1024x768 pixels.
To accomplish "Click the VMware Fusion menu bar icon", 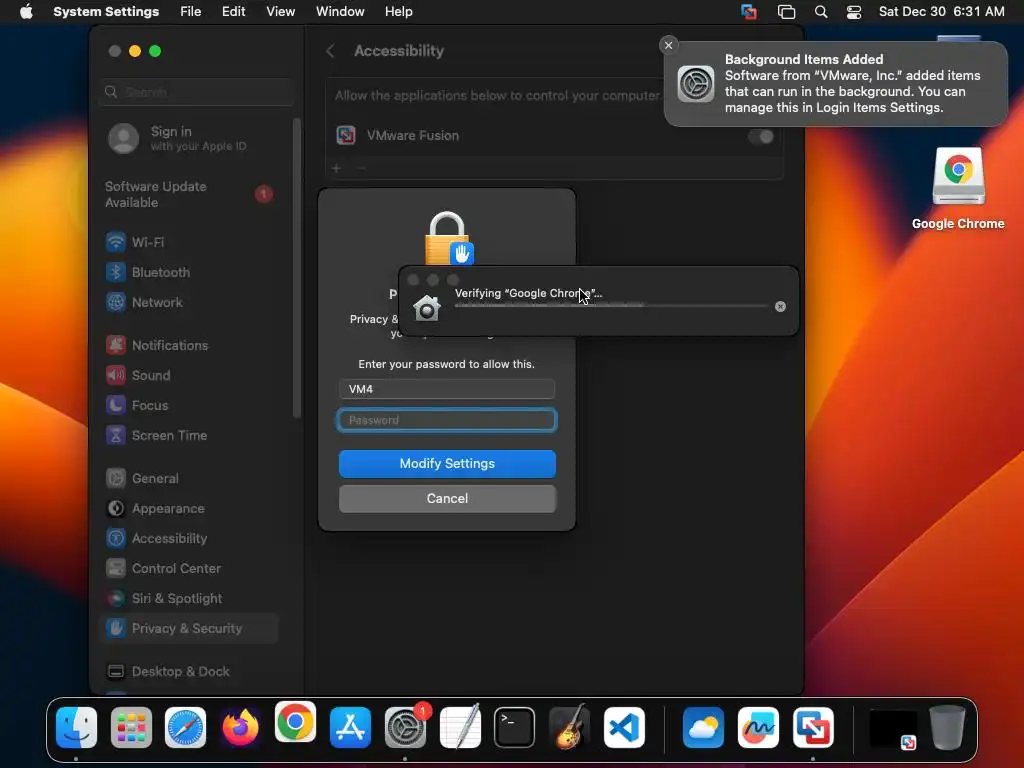I will click(749, 12).
